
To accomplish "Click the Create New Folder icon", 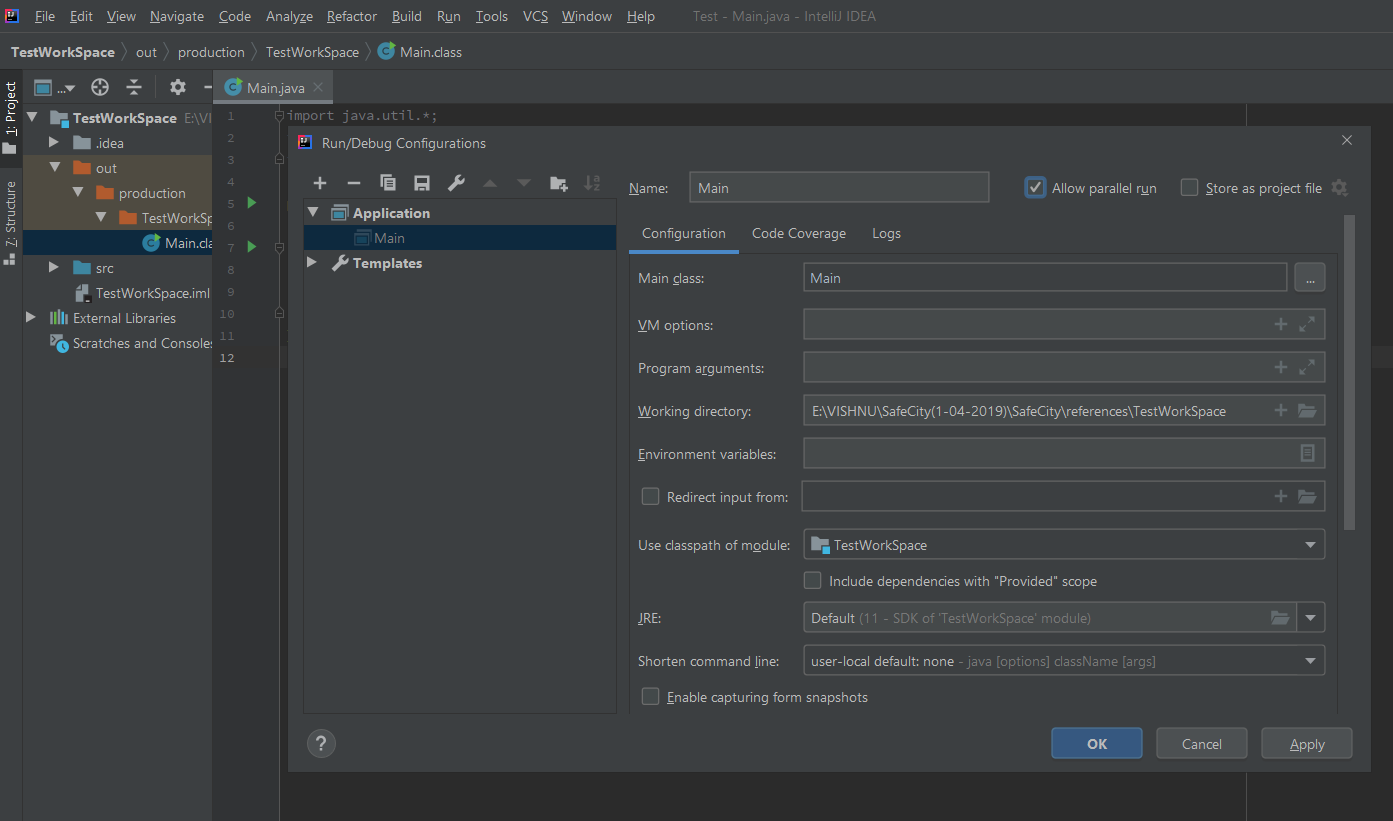I will coord(559,183).
